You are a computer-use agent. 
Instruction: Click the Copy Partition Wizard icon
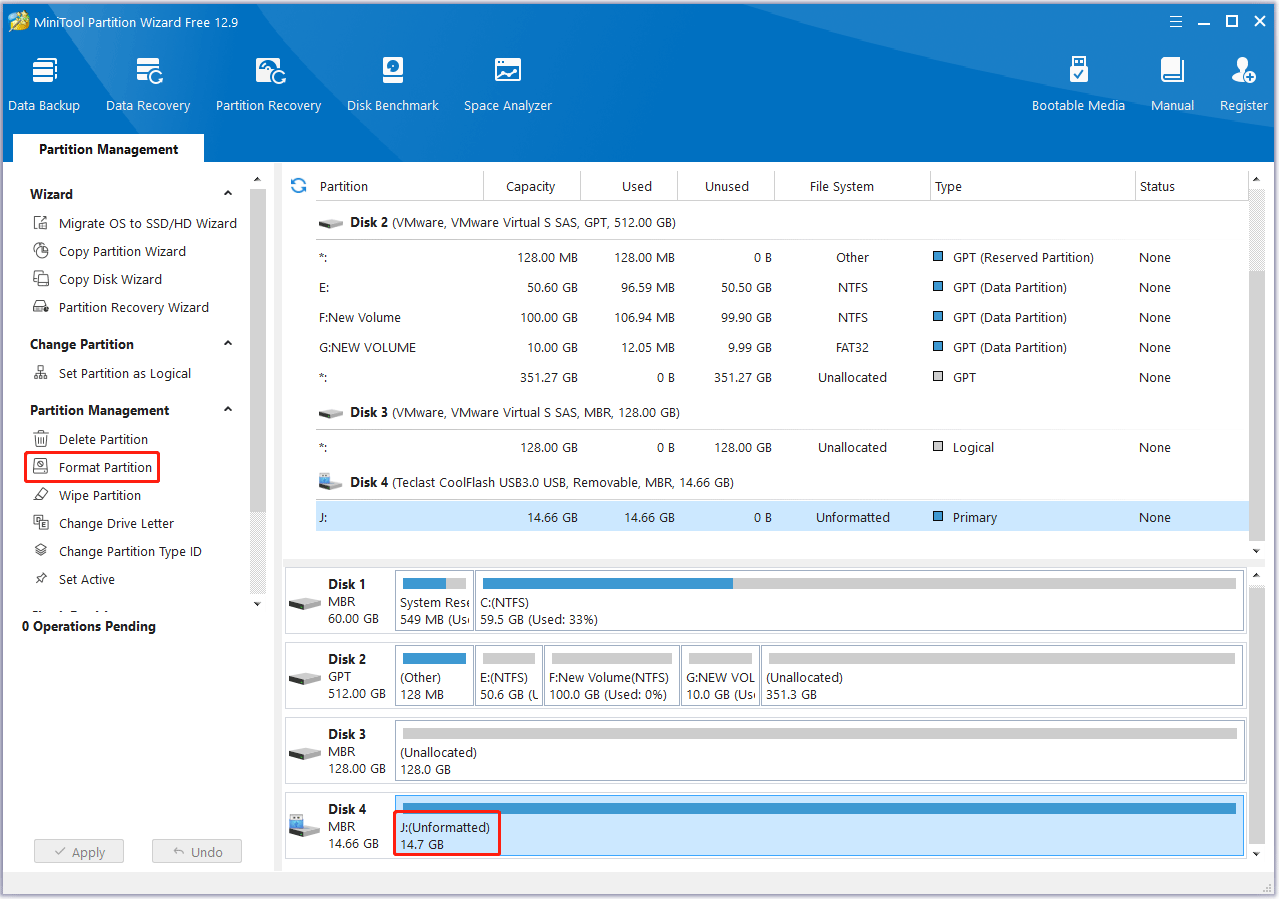coord(41,251)
